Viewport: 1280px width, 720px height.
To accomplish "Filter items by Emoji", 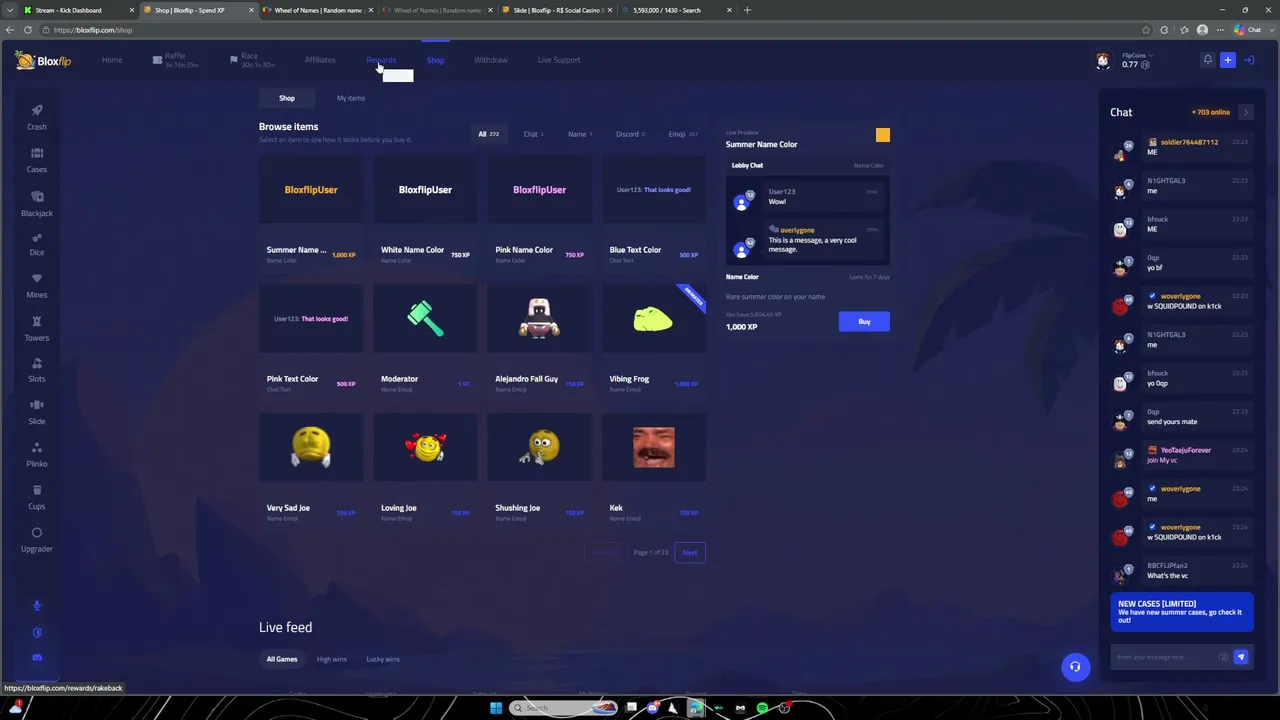I will (683, 134).
